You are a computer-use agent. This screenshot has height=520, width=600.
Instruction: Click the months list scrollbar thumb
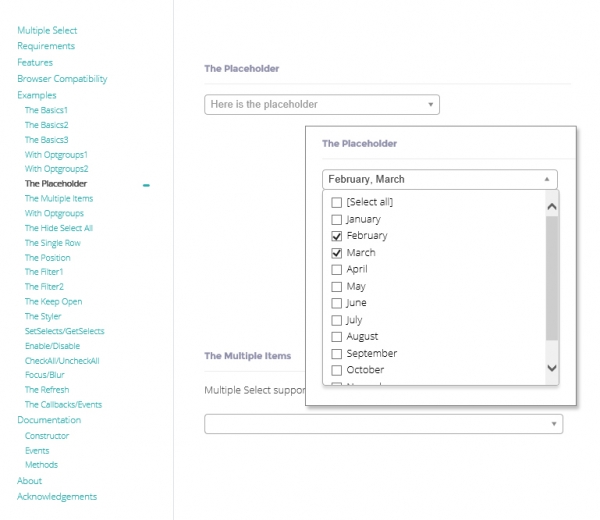click(552, 278)
